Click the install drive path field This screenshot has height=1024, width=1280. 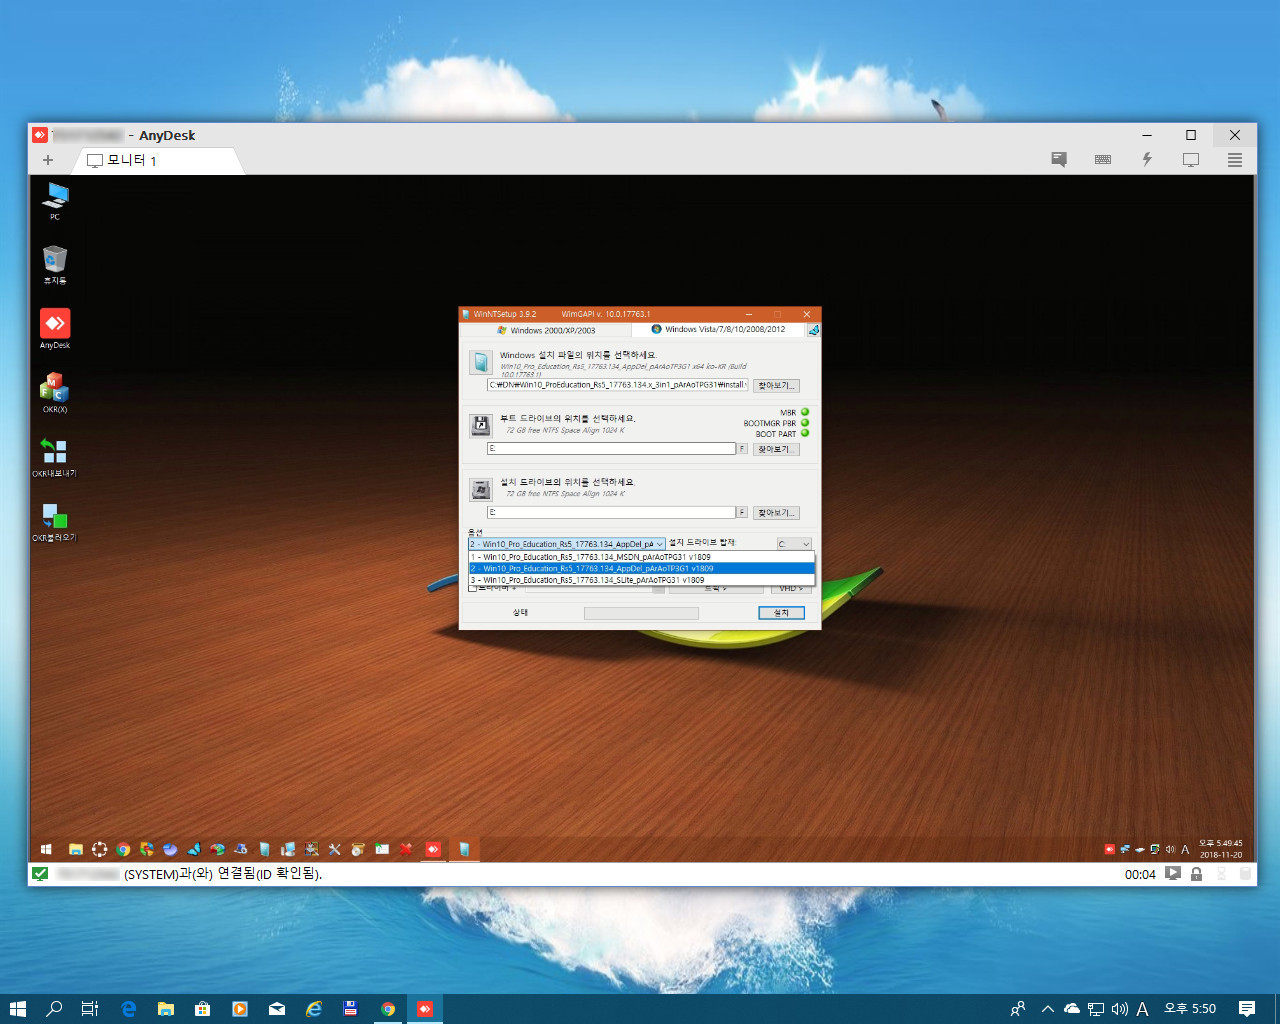(x=612, y=512)
